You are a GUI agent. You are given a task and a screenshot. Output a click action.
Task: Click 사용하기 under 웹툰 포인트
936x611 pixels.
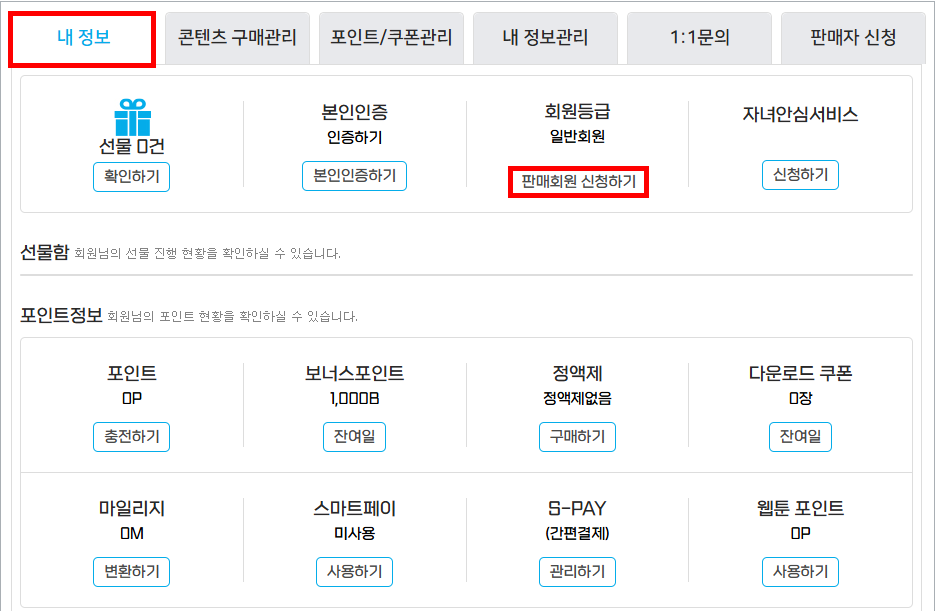[800, 572]
